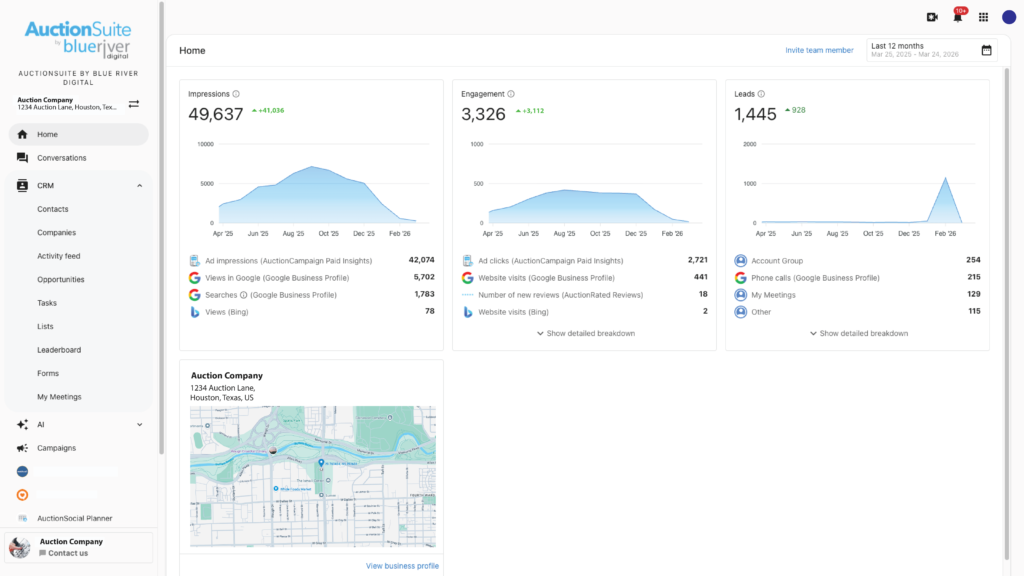Screen dimensions: 1024x576
Task: Go to Opportunities in CRM menu
Action: coord(61,280)
